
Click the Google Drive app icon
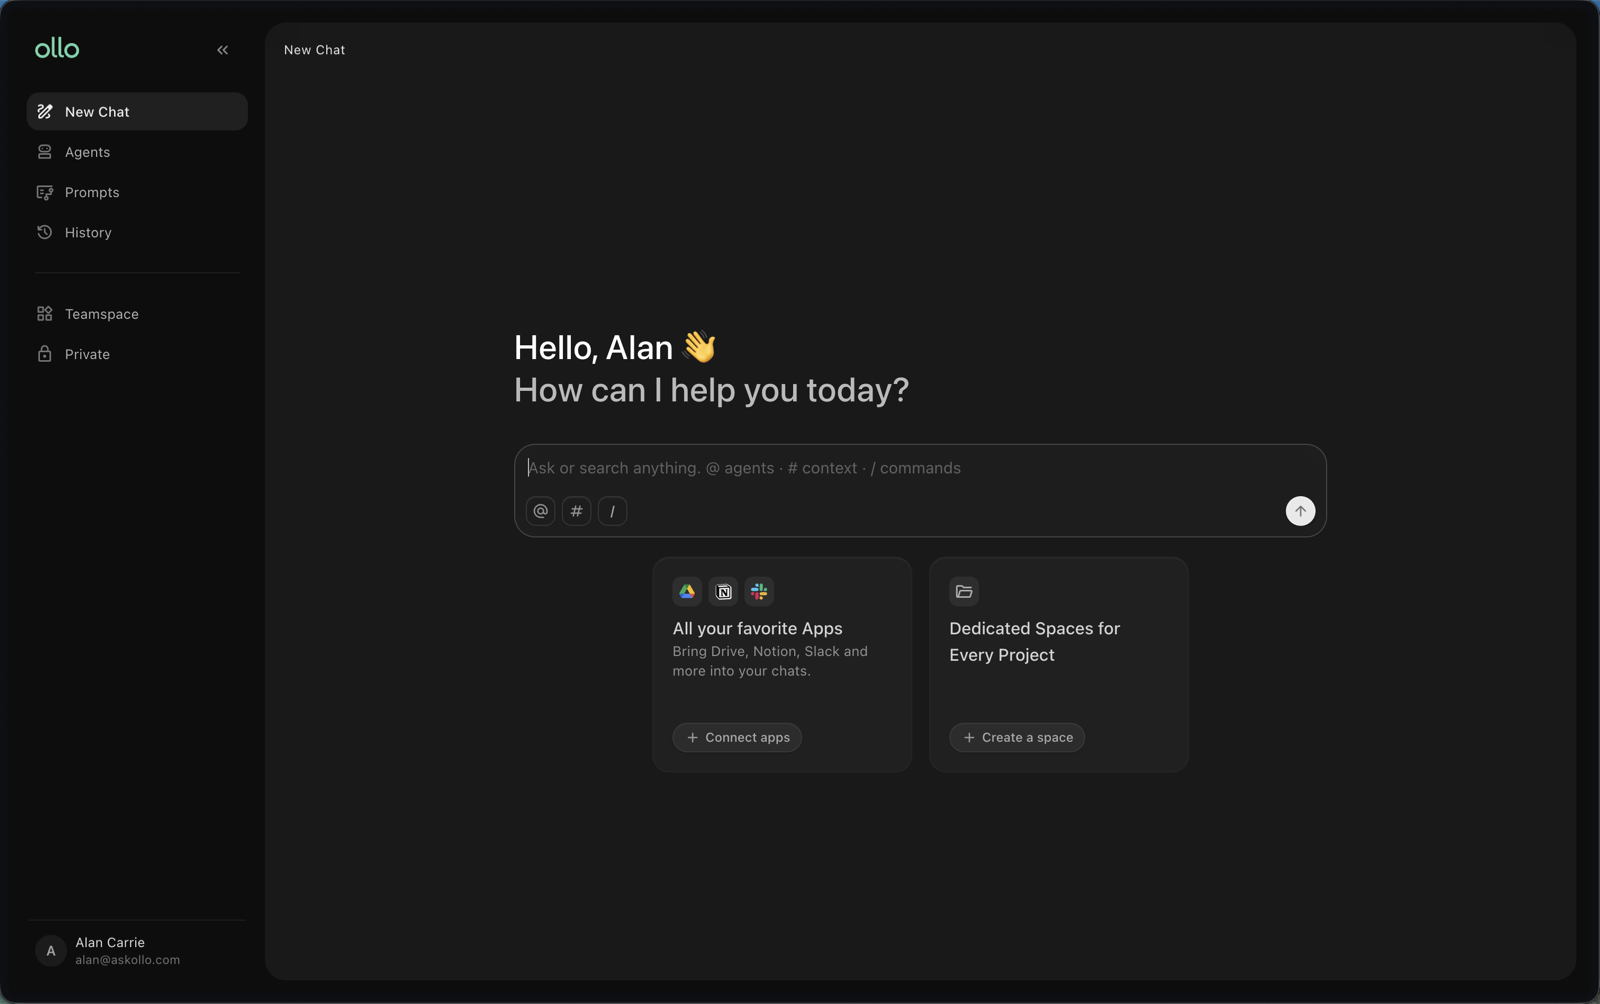pyautogui.click(x=687, y=592)
